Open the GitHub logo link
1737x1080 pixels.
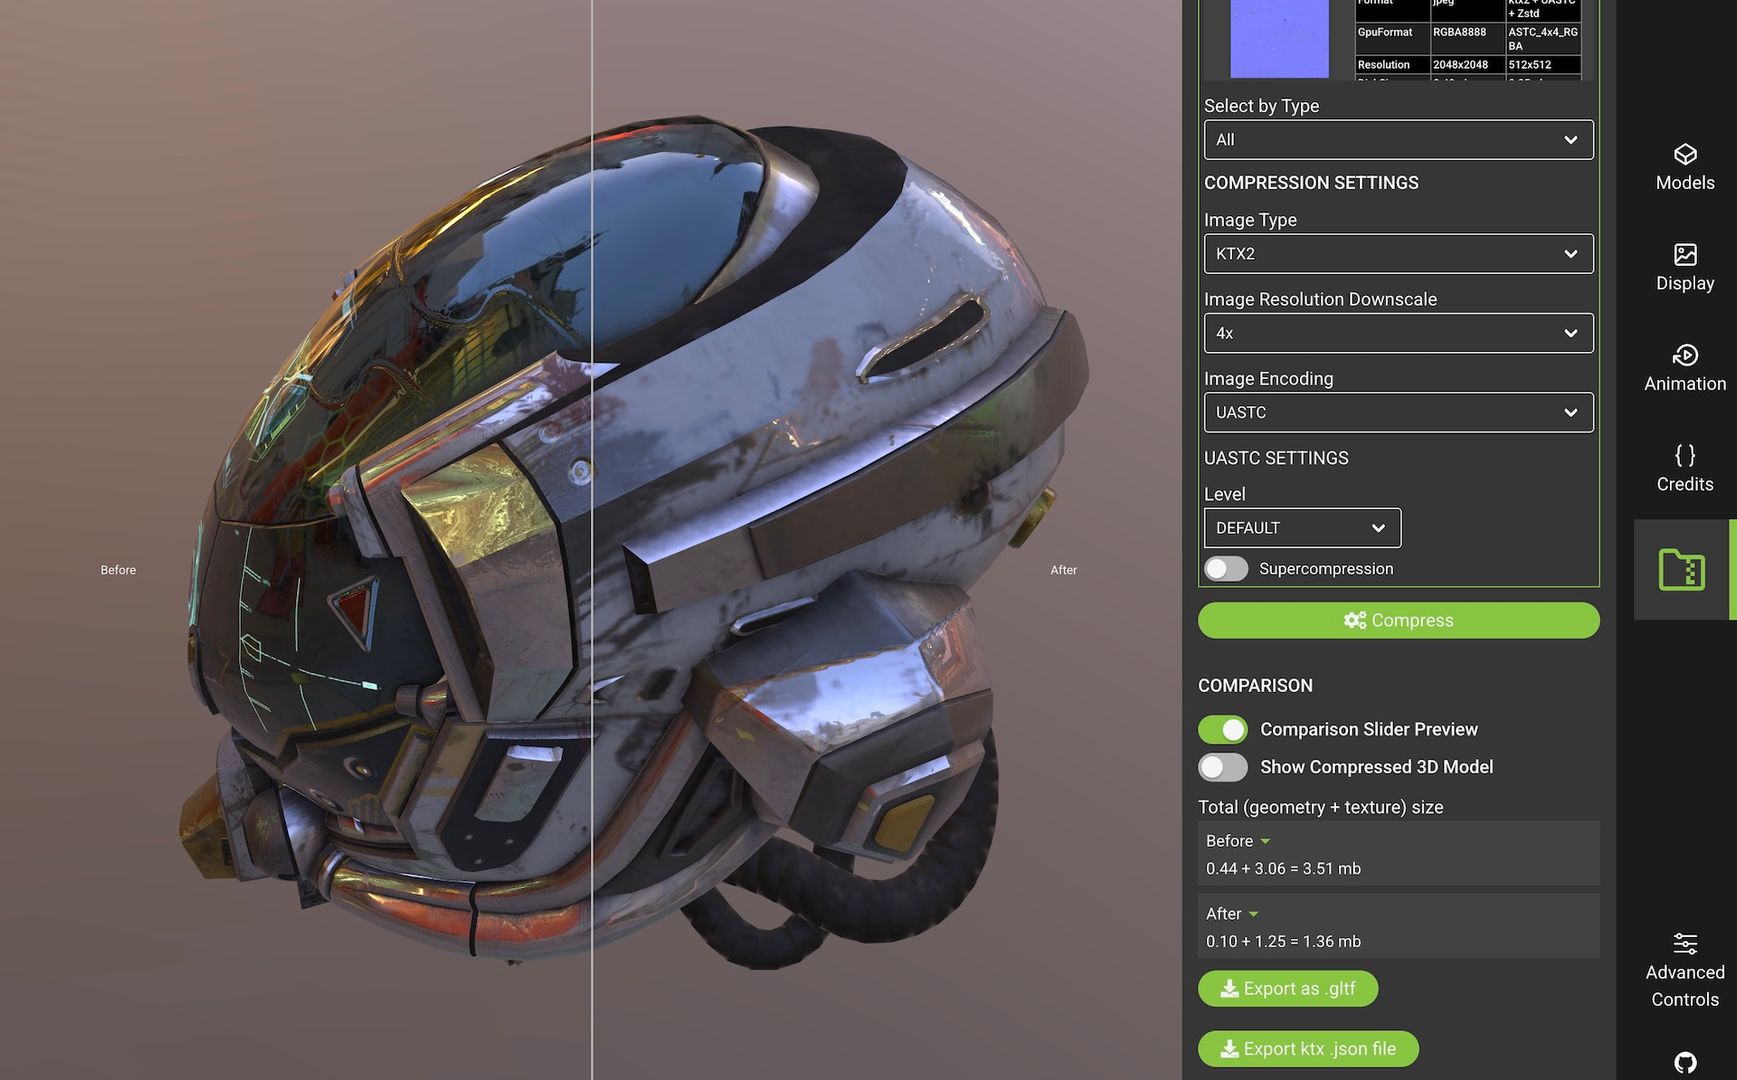point(1685,1062)
